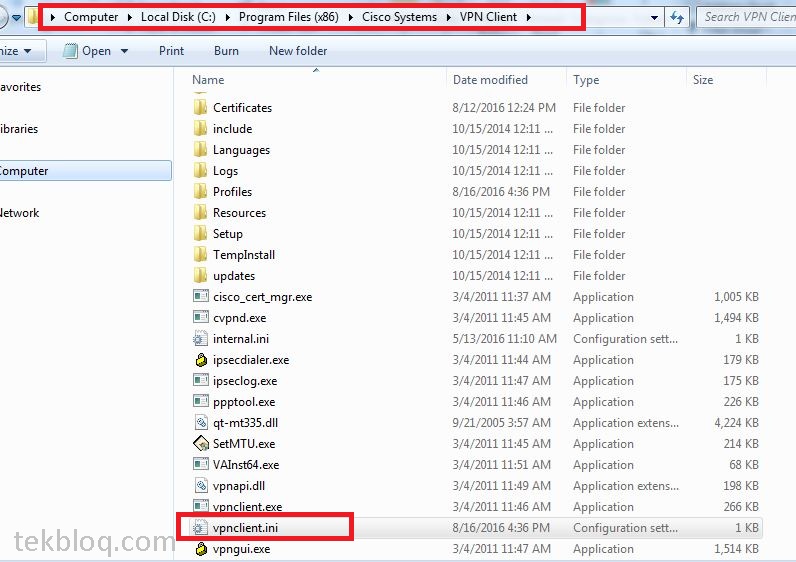Expand the arrow after VPN Client
Image resolution: width=796 pixels, height=562 pixels.
click(528, 17)
